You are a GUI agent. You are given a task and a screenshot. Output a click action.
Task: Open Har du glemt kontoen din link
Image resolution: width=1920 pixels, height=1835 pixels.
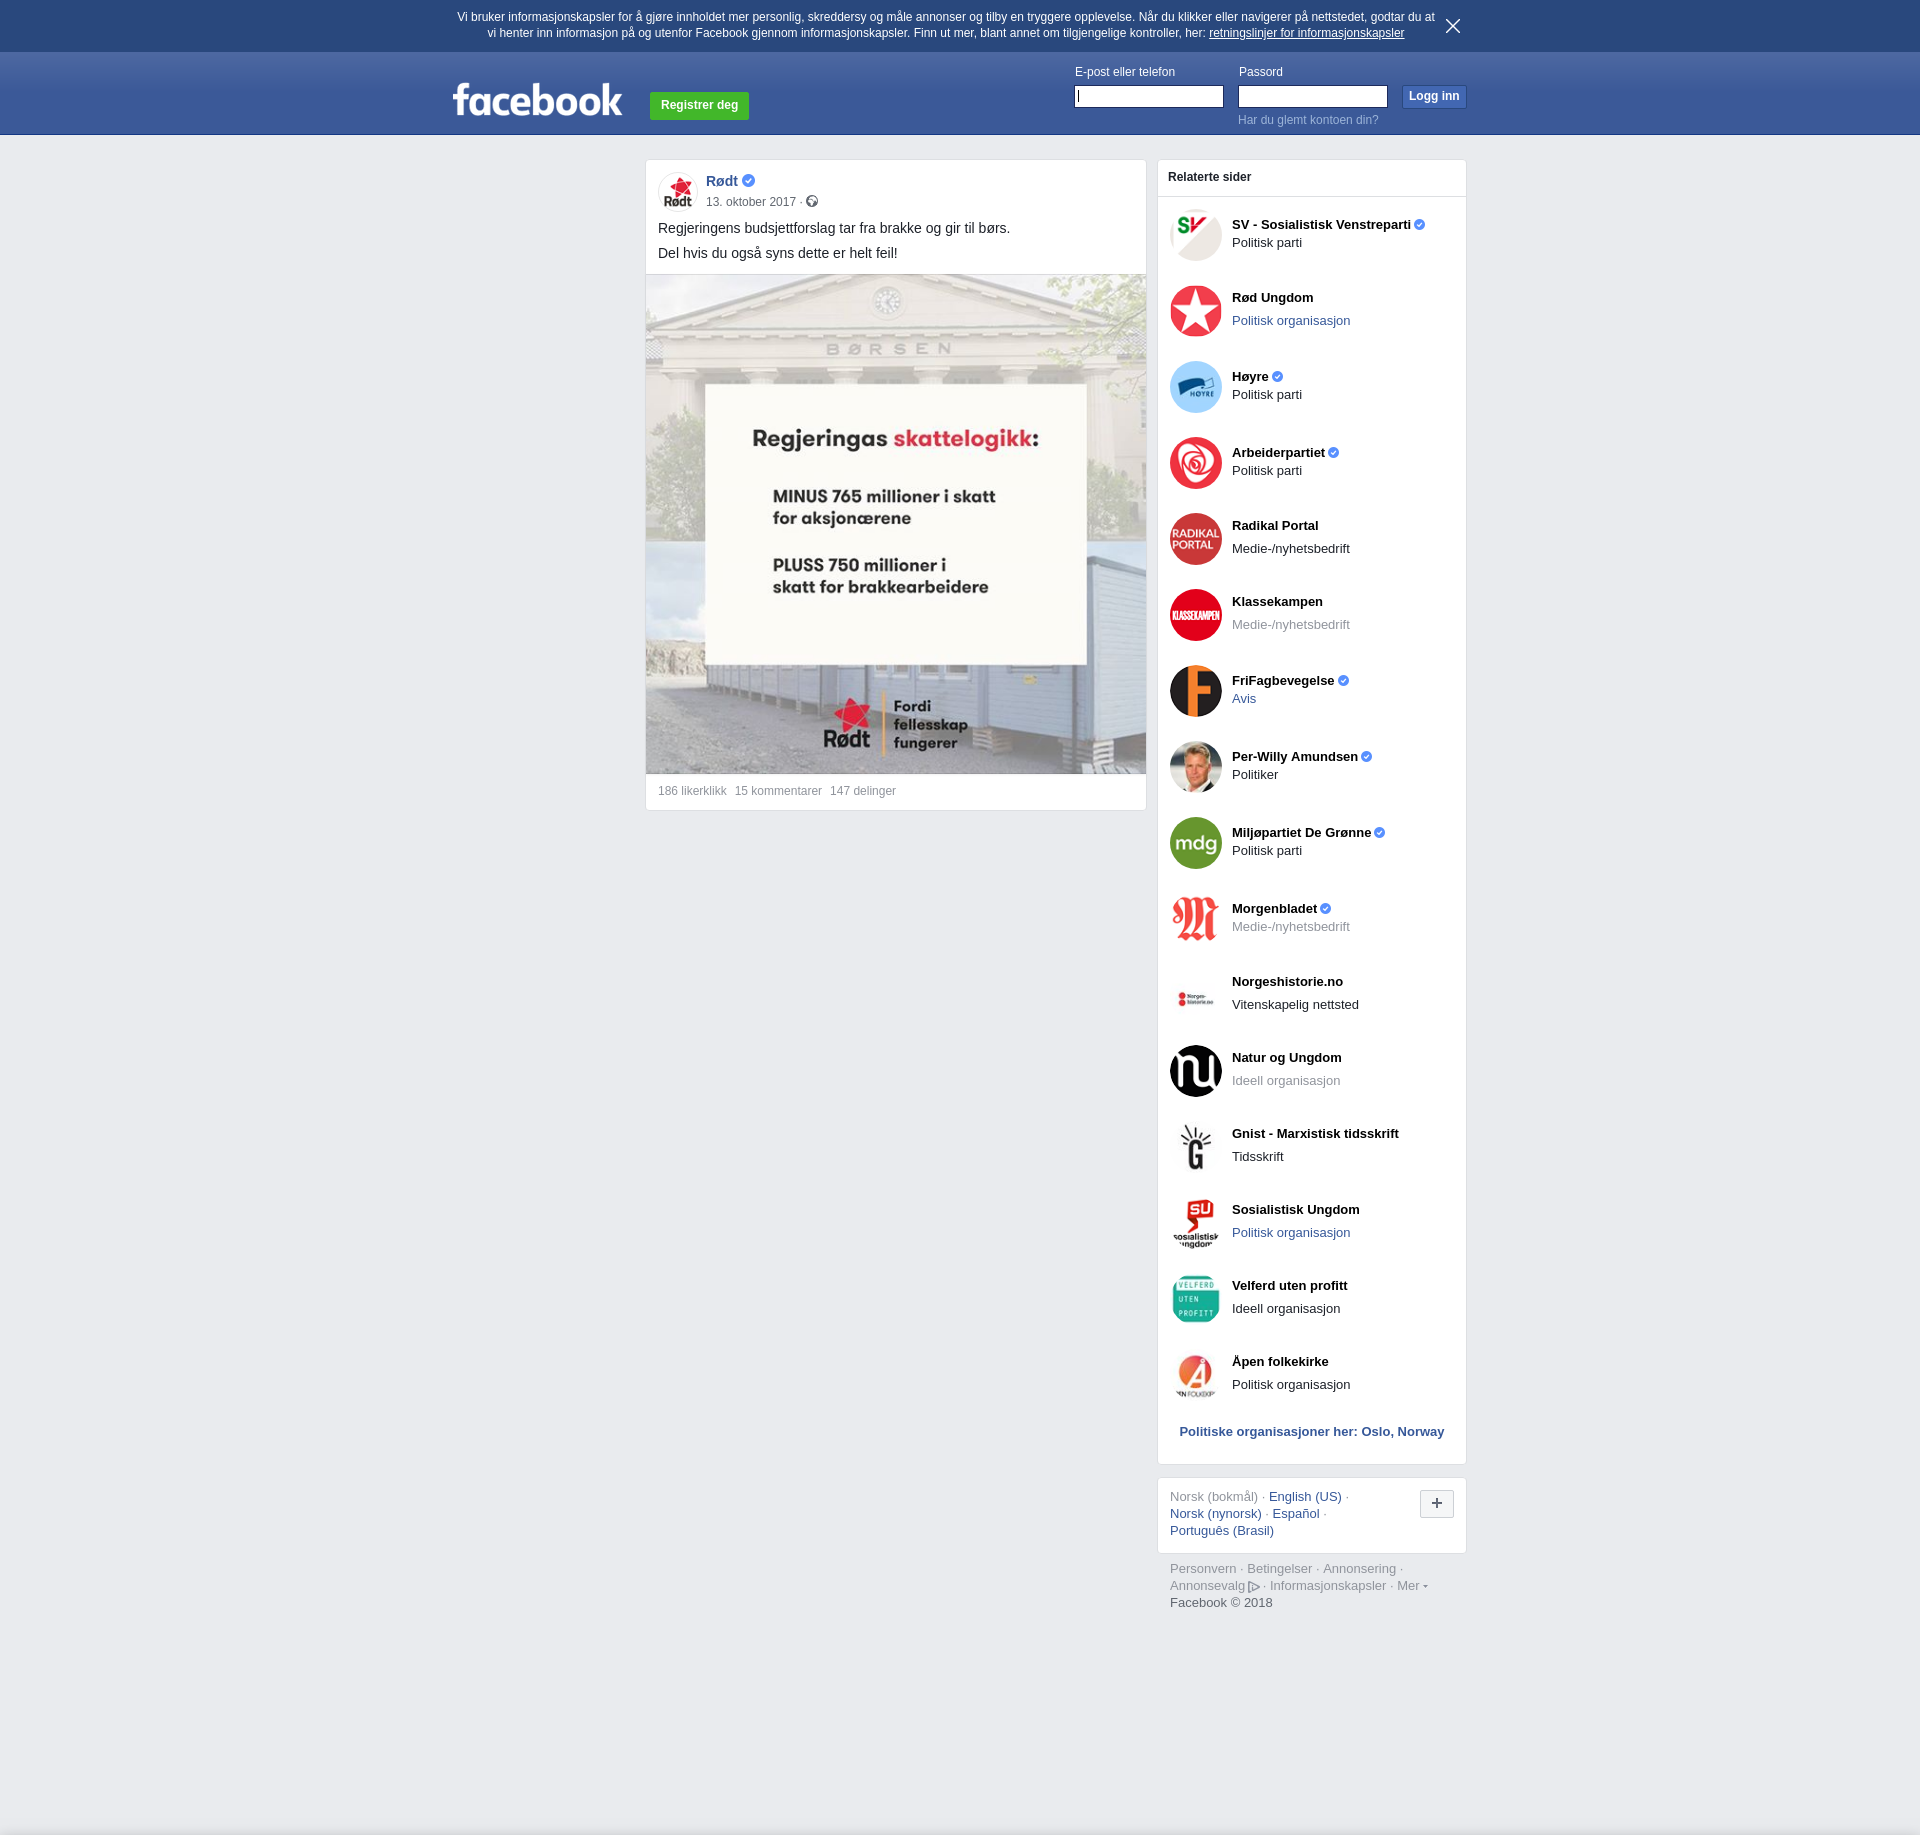(x=1307, y=120)
